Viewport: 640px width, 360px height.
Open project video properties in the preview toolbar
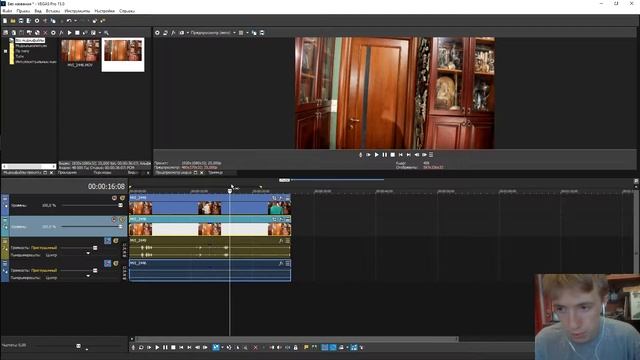(x=157, y=33)
